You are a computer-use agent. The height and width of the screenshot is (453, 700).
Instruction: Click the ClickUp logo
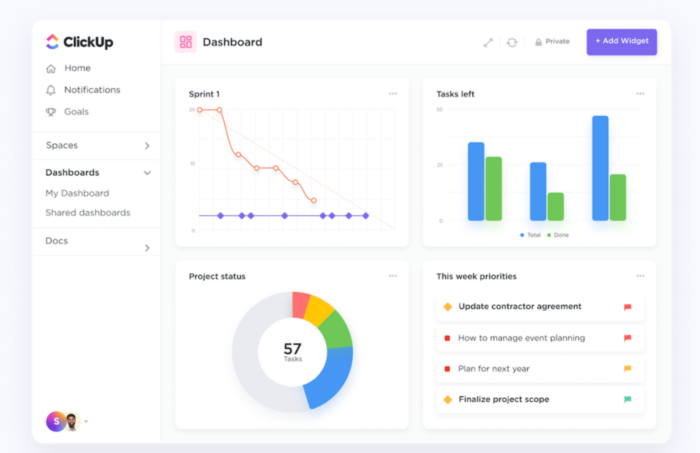pos(79,42)
